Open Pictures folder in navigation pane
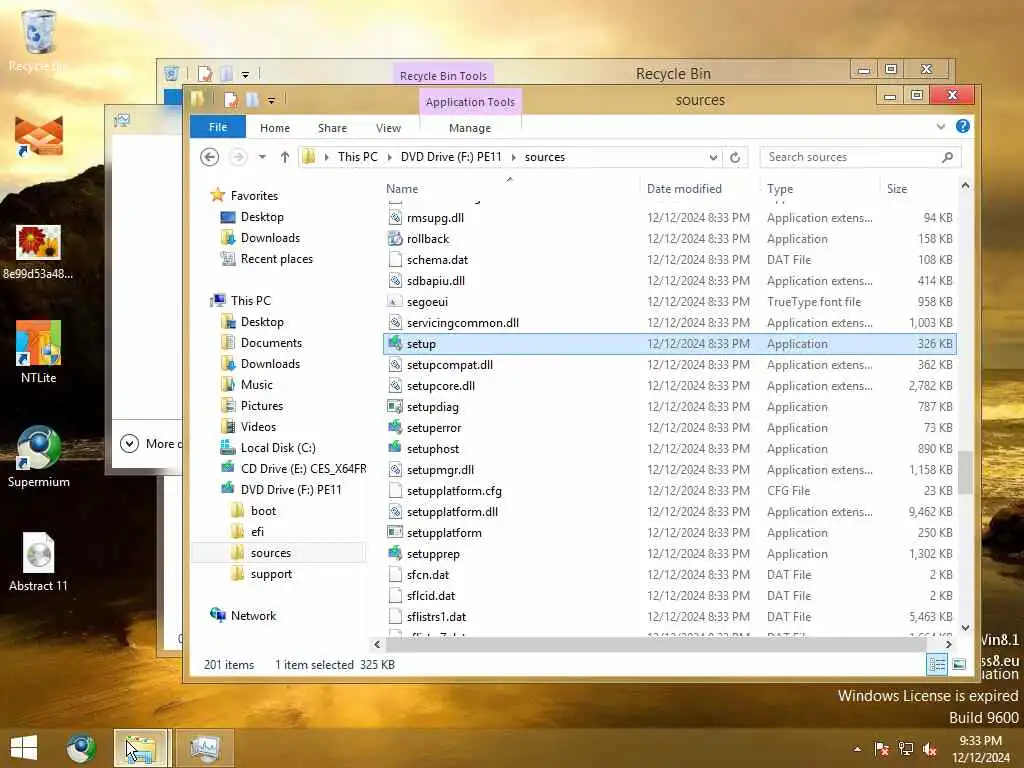This screenshot has width=1024, height=768. (x=262, y=406)
